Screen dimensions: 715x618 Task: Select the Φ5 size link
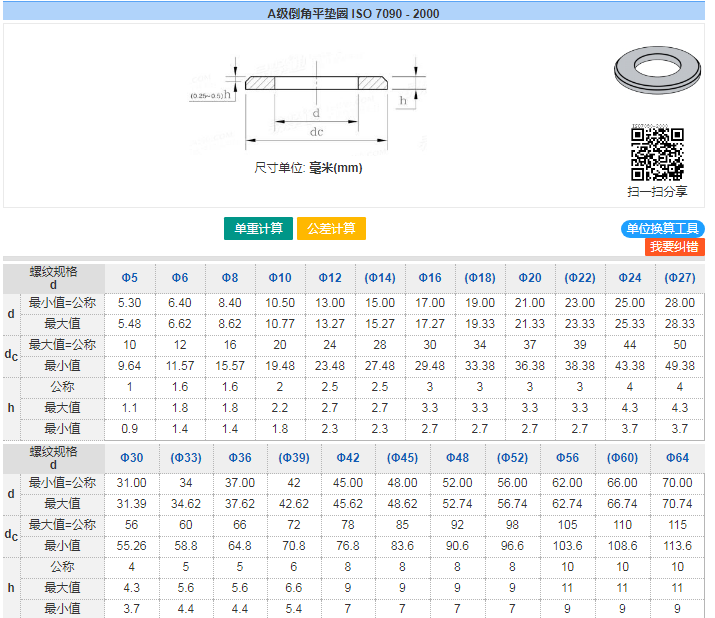130,277
